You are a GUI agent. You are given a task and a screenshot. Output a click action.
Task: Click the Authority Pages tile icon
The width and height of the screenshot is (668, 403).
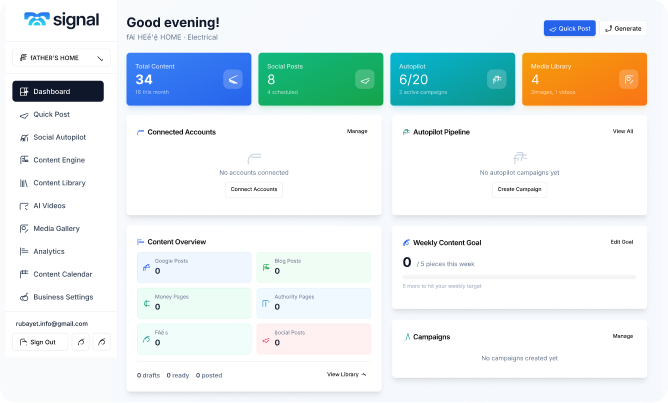coord(266,303)
